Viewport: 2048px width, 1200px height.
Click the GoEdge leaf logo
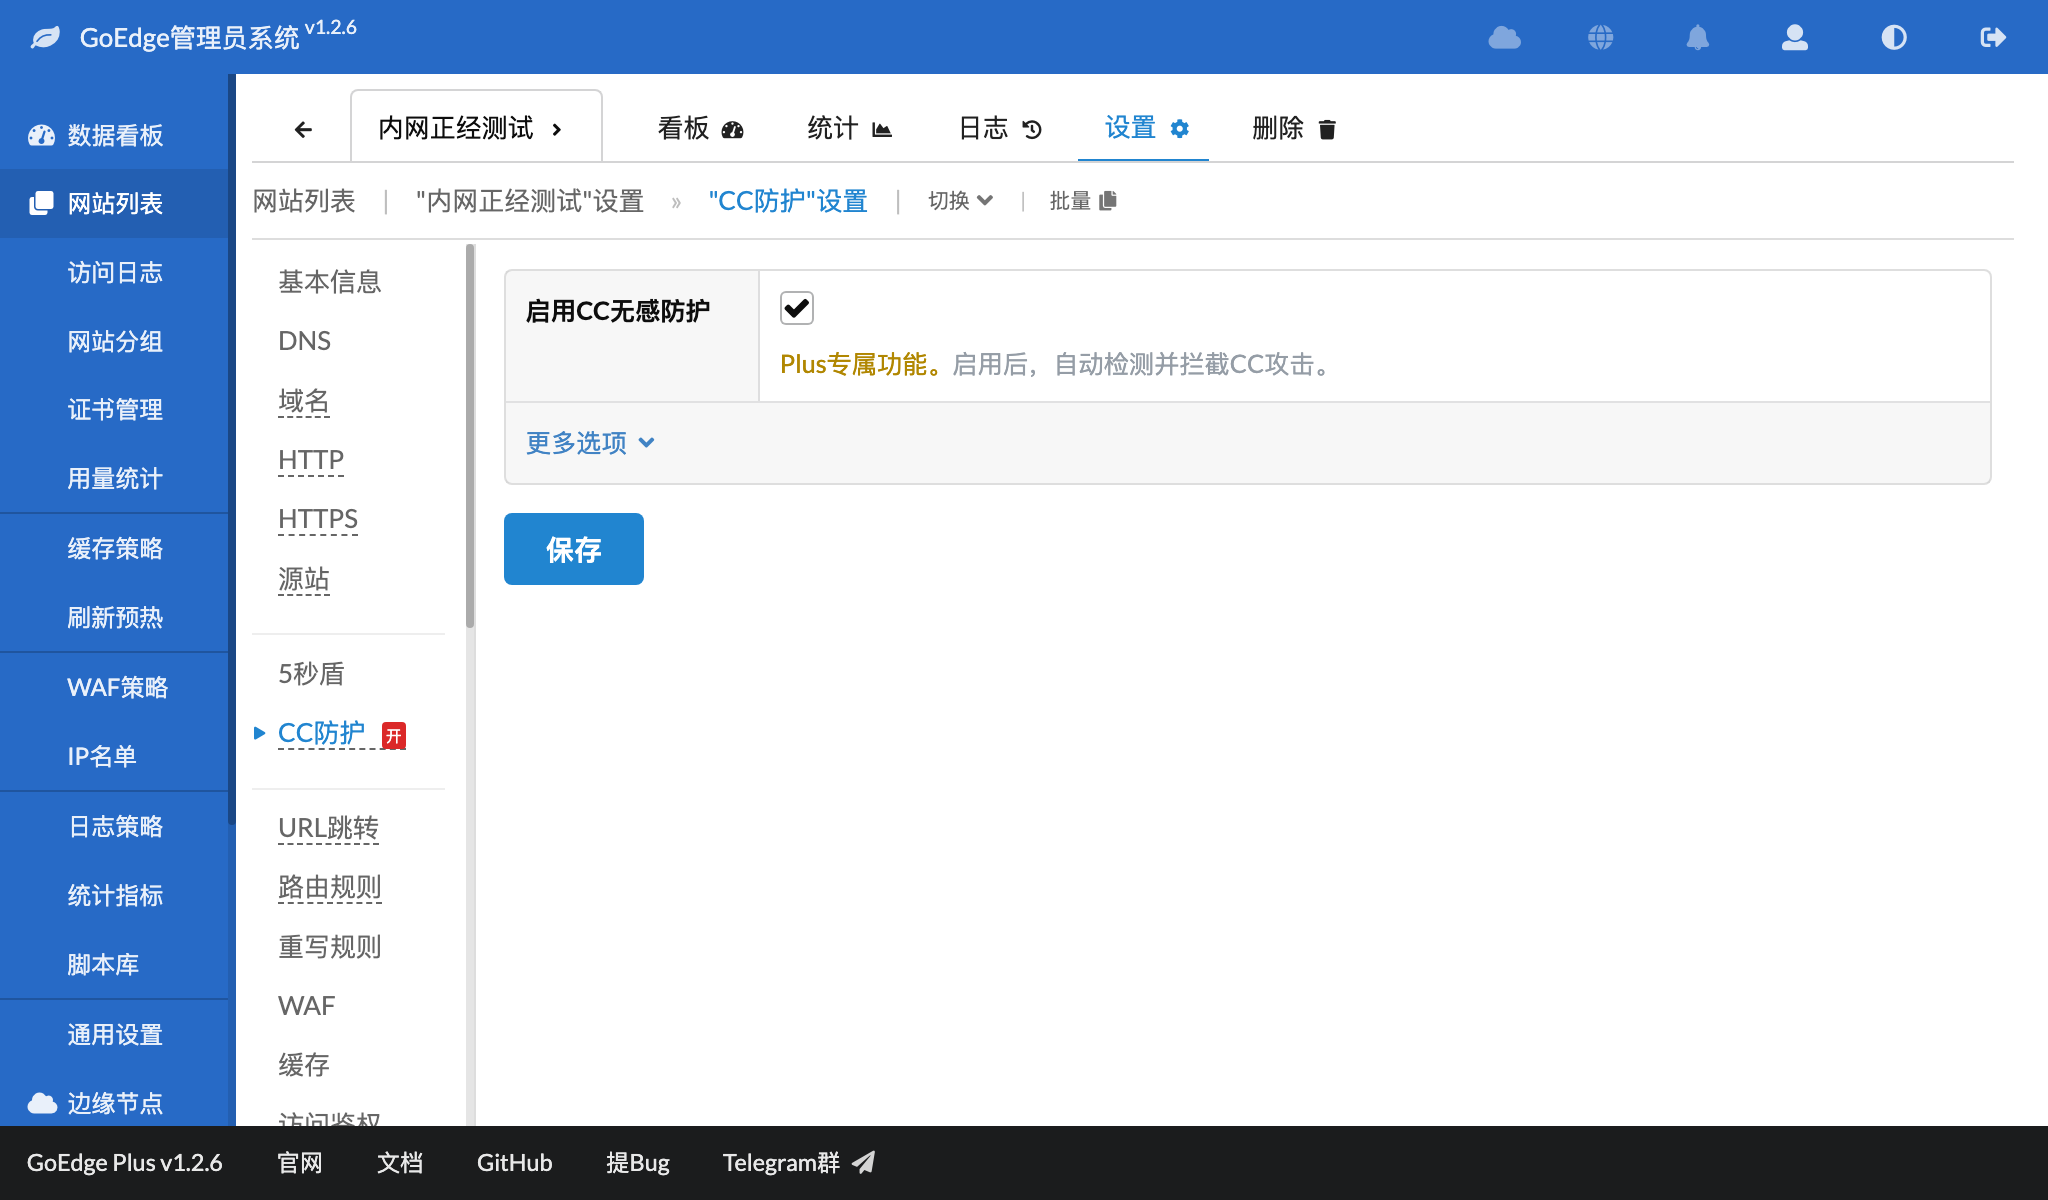click(45, 38)
